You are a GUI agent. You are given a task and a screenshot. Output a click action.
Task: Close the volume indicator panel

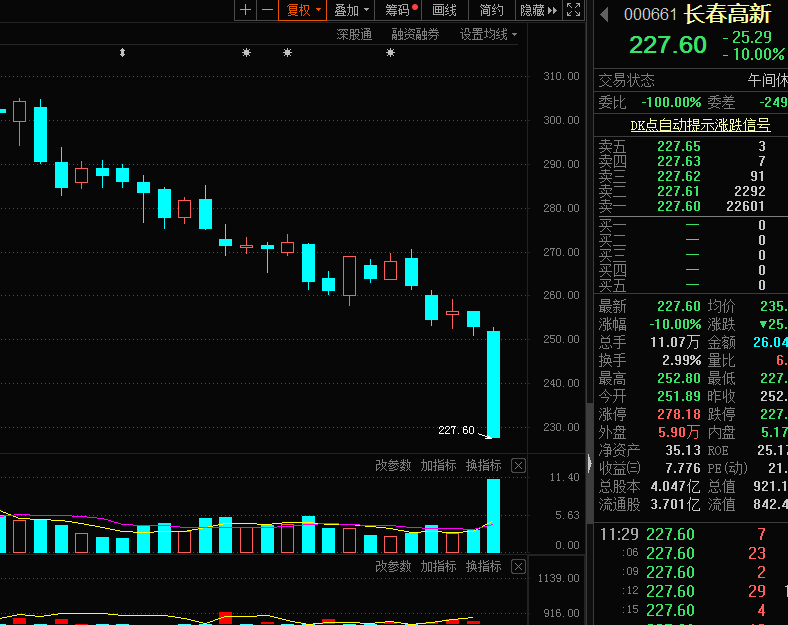point(518,466)
